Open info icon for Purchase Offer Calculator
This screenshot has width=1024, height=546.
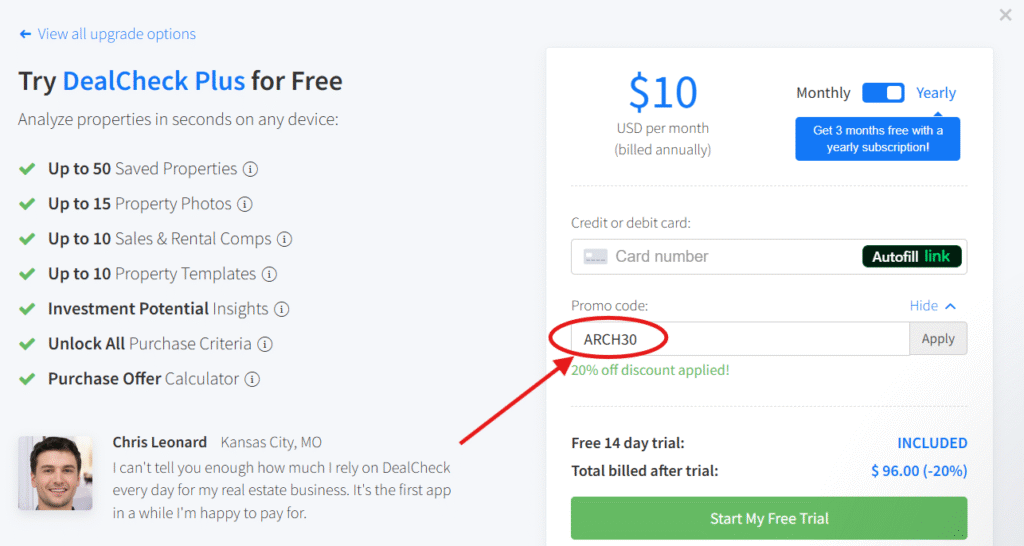(x=253, y=379)
